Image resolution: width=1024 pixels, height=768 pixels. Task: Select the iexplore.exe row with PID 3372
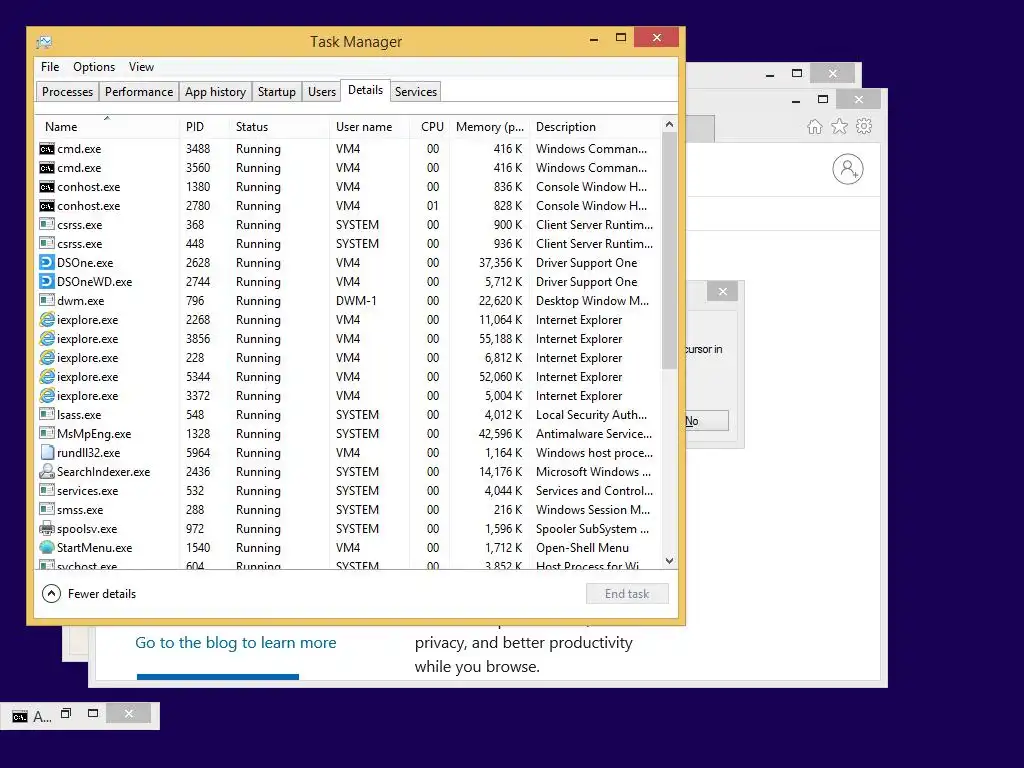[x=348, y=396]
